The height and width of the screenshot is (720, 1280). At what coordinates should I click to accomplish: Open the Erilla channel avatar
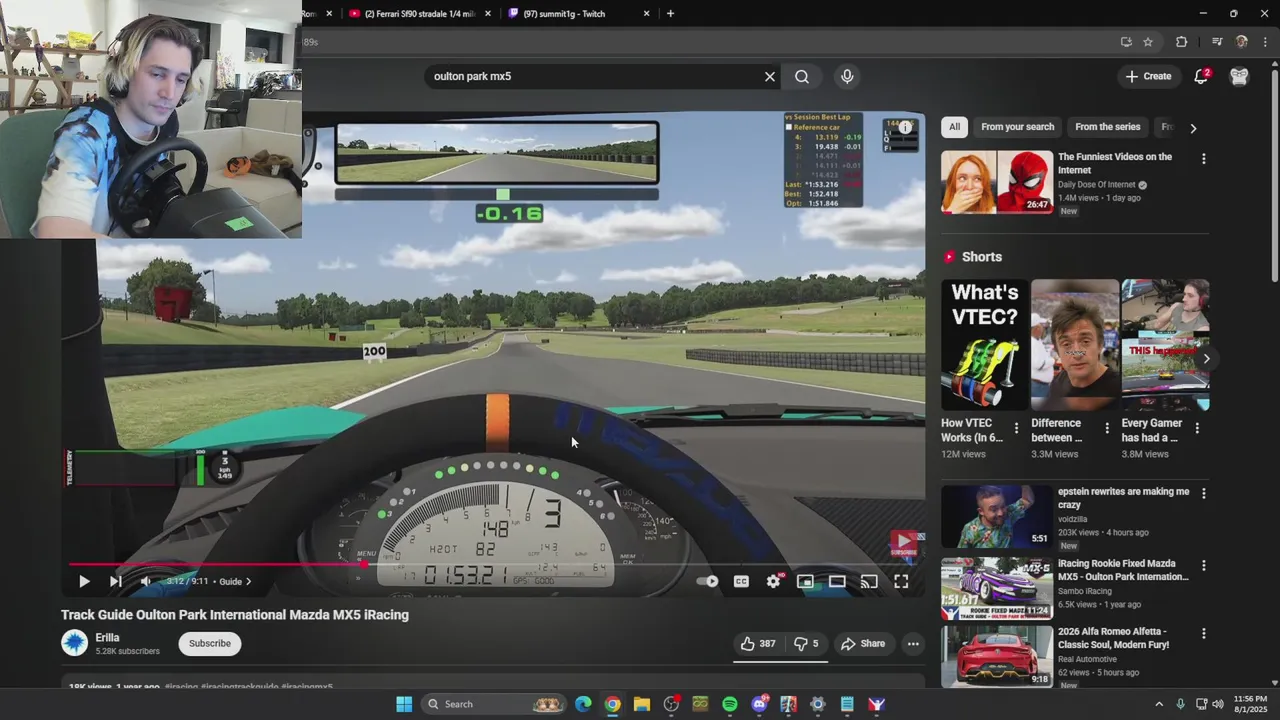[x=75, y=643]
